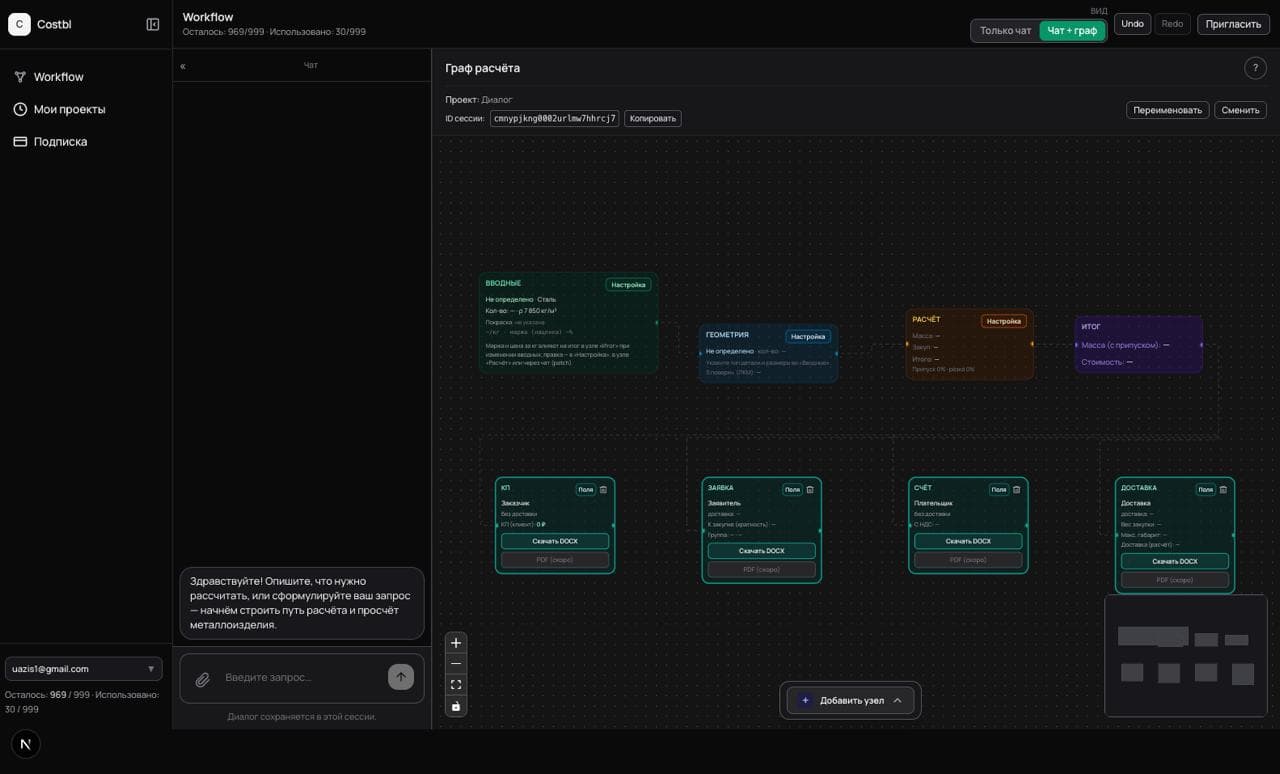Viewport: 1280px width, 774px height.
Task: Click Копировать next to session ID
Action: 653,118
